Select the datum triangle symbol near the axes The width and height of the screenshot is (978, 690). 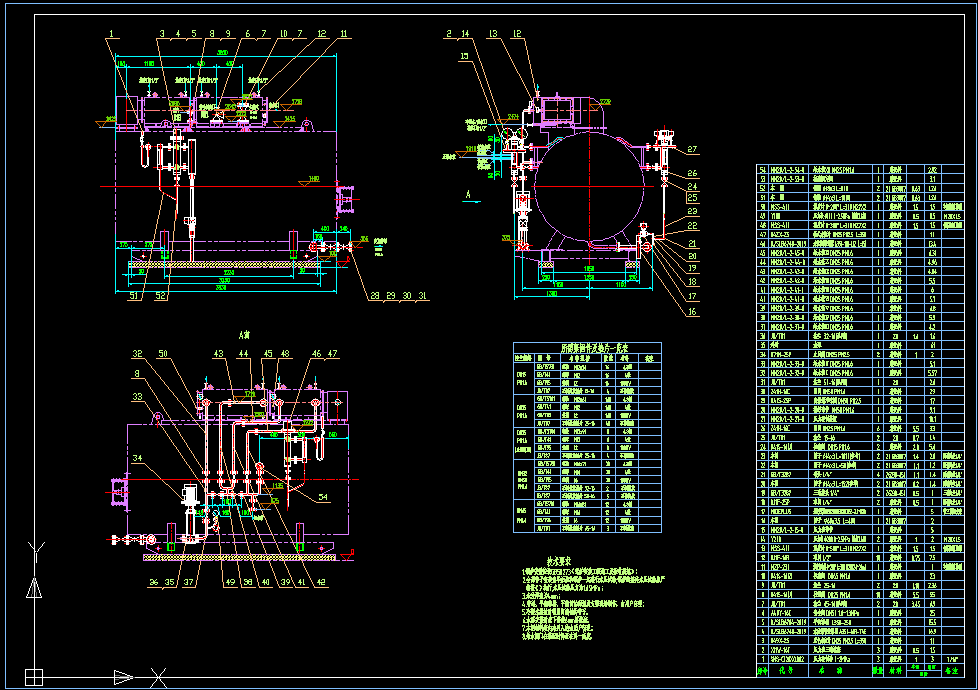coord(34,588)
